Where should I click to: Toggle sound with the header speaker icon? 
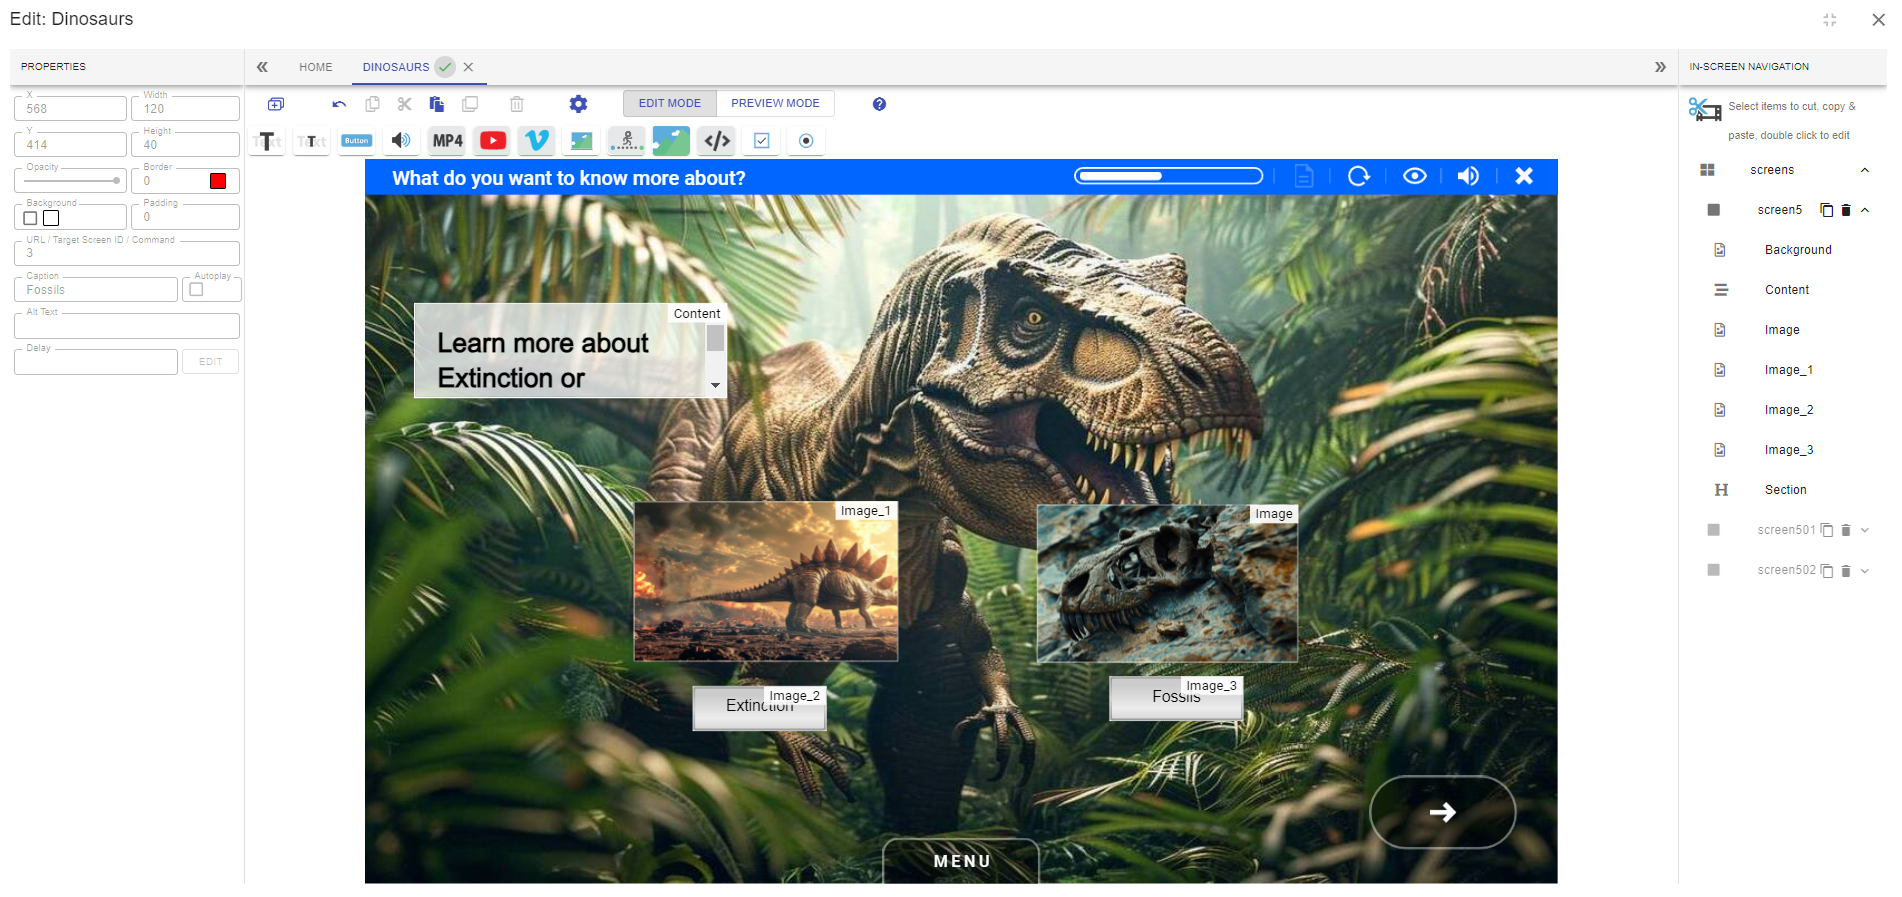(x=1468, y=176)
